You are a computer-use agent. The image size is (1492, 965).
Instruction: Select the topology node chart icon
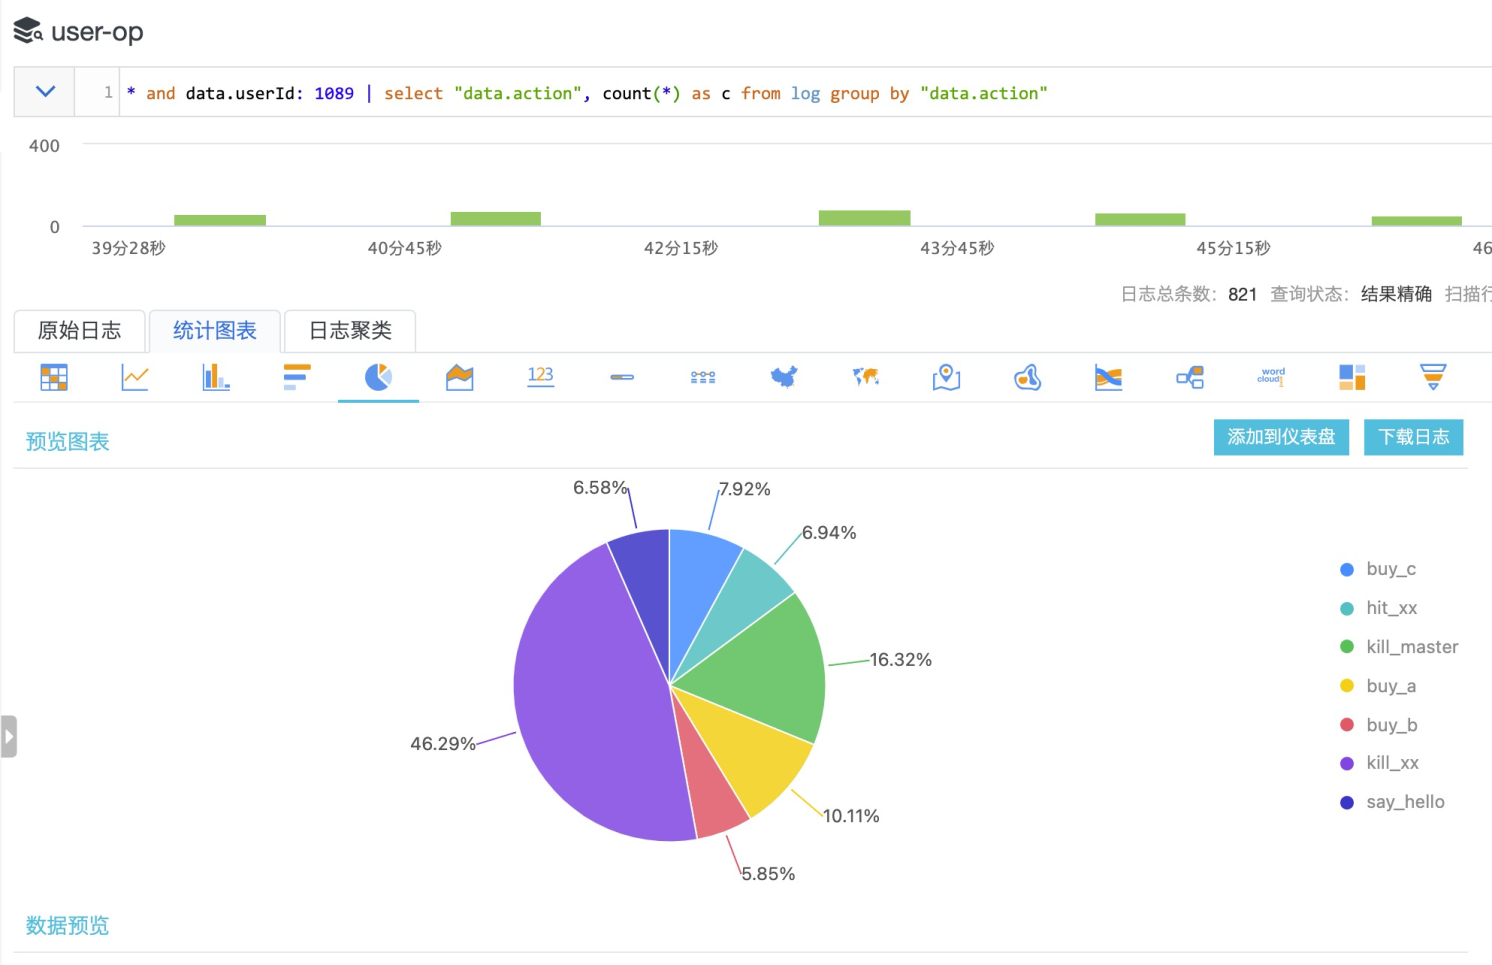pyautogui.click(x=1190, y=377)
